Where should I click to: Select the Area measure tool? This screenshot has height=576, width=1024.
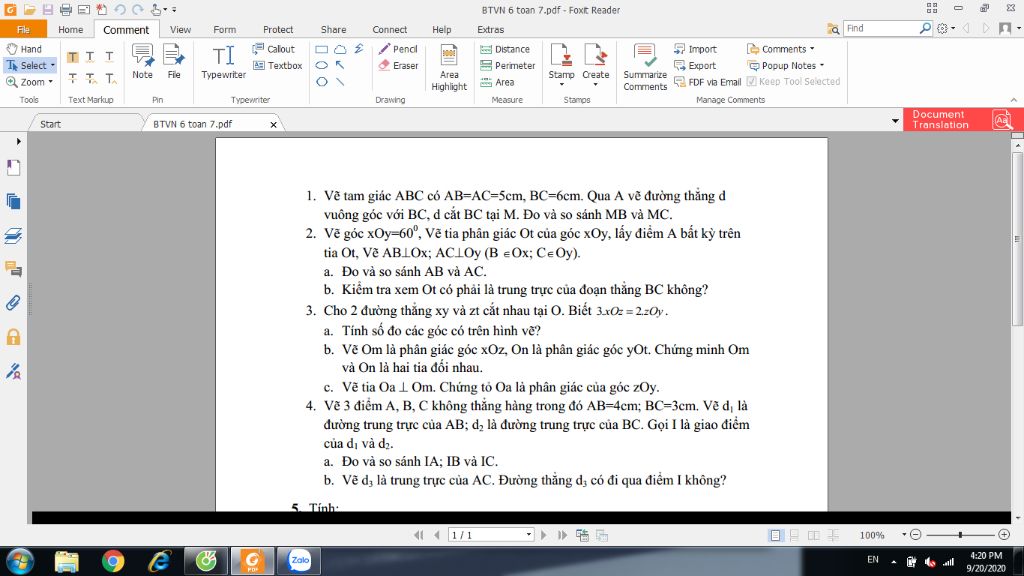pos(497,82)
